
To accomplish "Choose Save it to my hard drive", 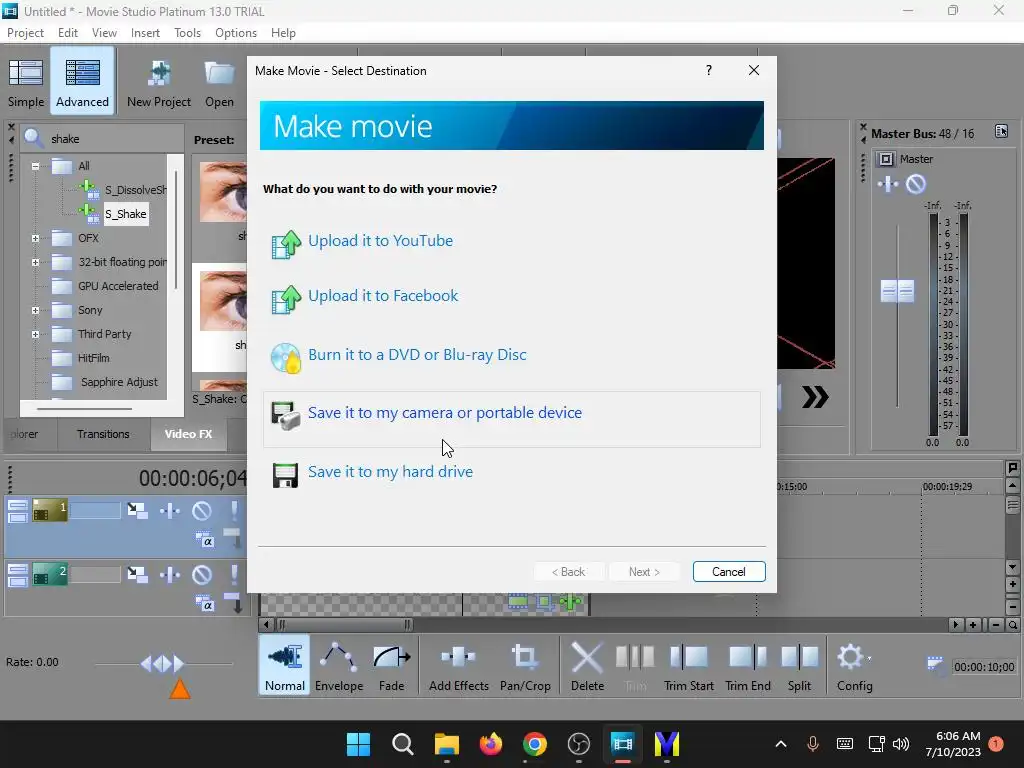I will click(390, 472).
